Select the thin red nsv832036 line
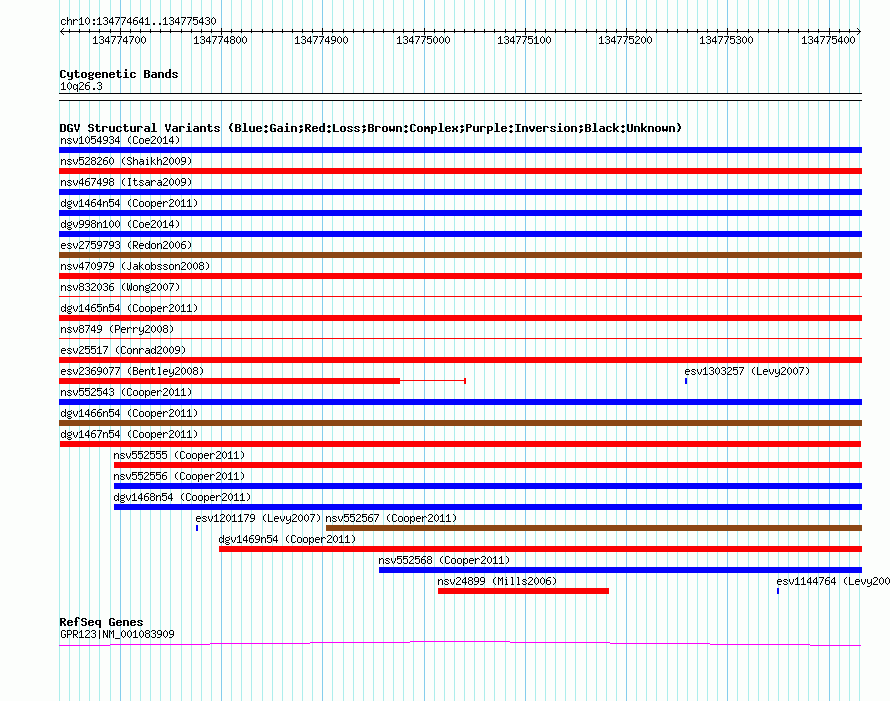Viewport: 890px width, 701px height. click(x=460, y=296)
